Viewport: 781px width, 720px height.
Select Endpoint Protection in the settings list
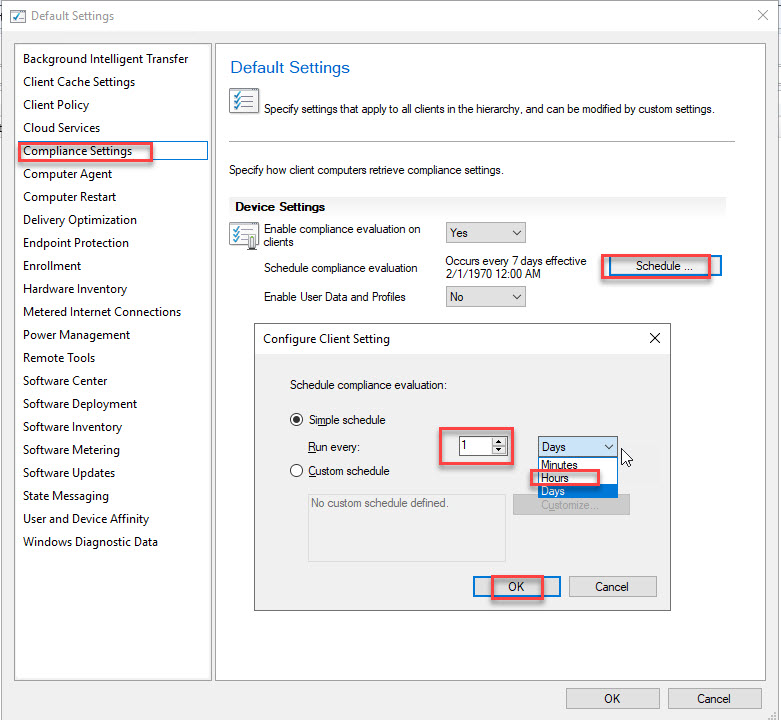point(76,243)
